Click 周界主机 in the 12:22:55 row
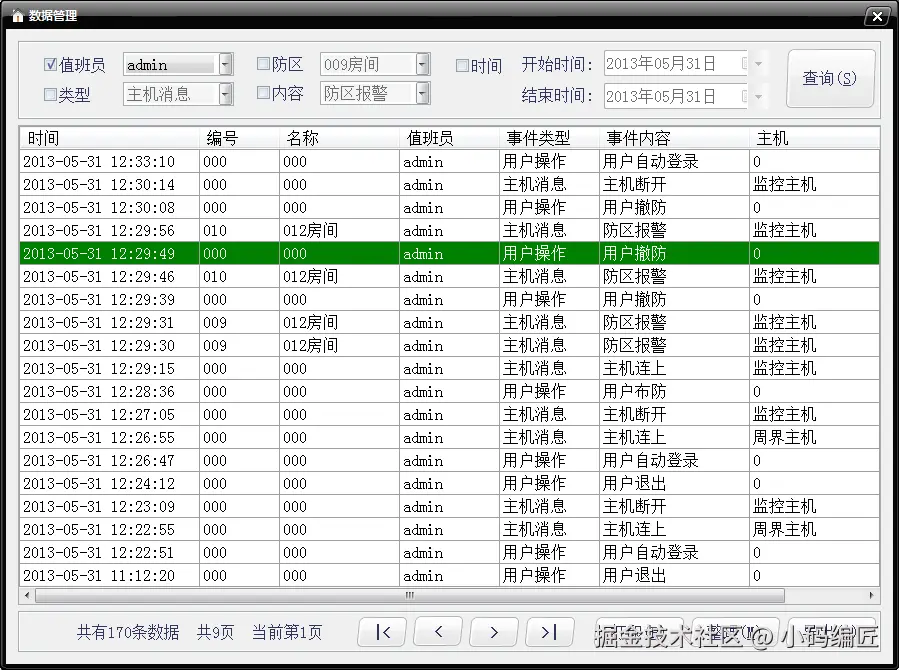 [x=784, y=529]
